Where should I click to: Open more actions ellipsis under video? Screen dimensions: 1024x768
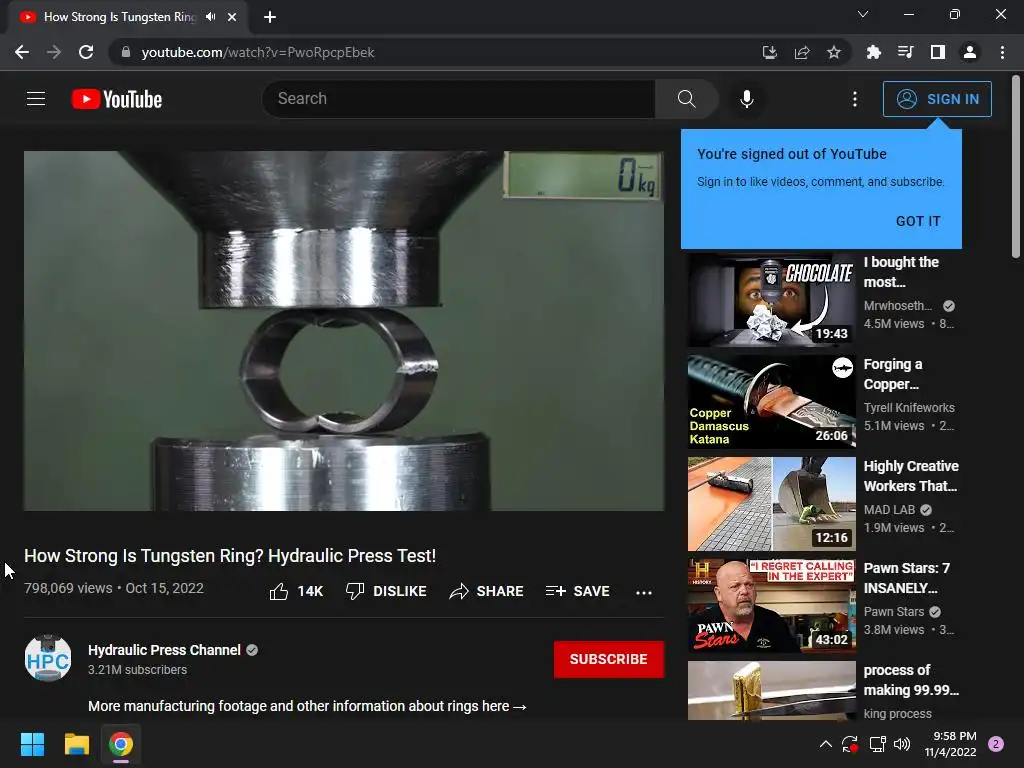click(644, 592)
